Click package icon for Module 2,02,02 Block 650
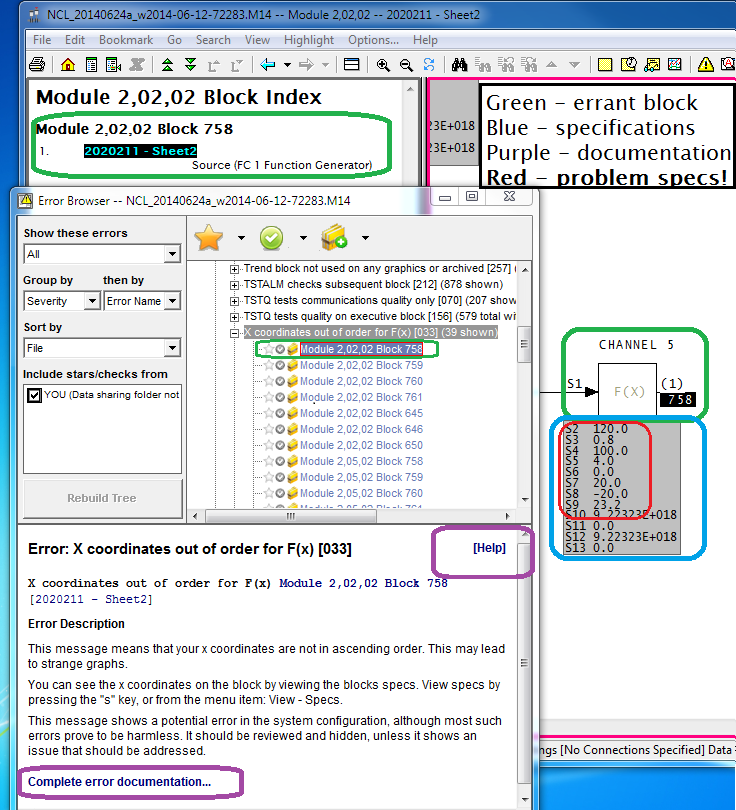The width and height of the screenshot is (736, 810). tap(292, 445)
